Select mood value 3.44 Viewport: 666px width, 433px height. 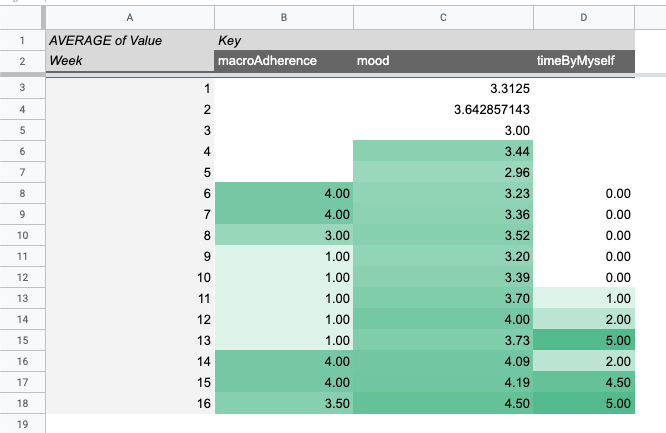[x=443, y=151]
